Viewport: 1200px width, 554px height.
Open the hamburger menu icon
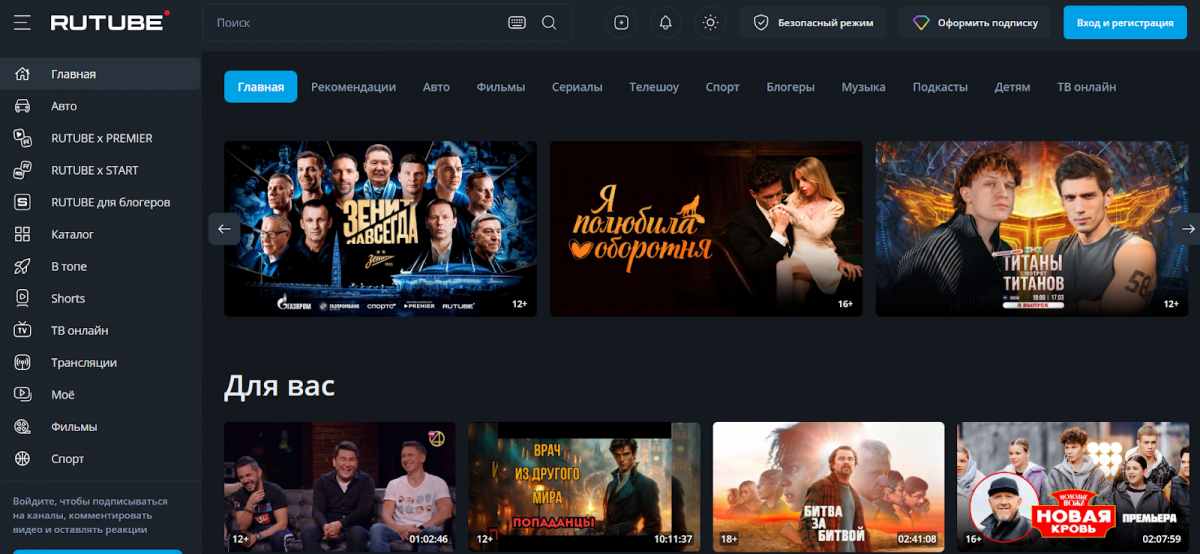pyautogui.click(x=22, y=22)
